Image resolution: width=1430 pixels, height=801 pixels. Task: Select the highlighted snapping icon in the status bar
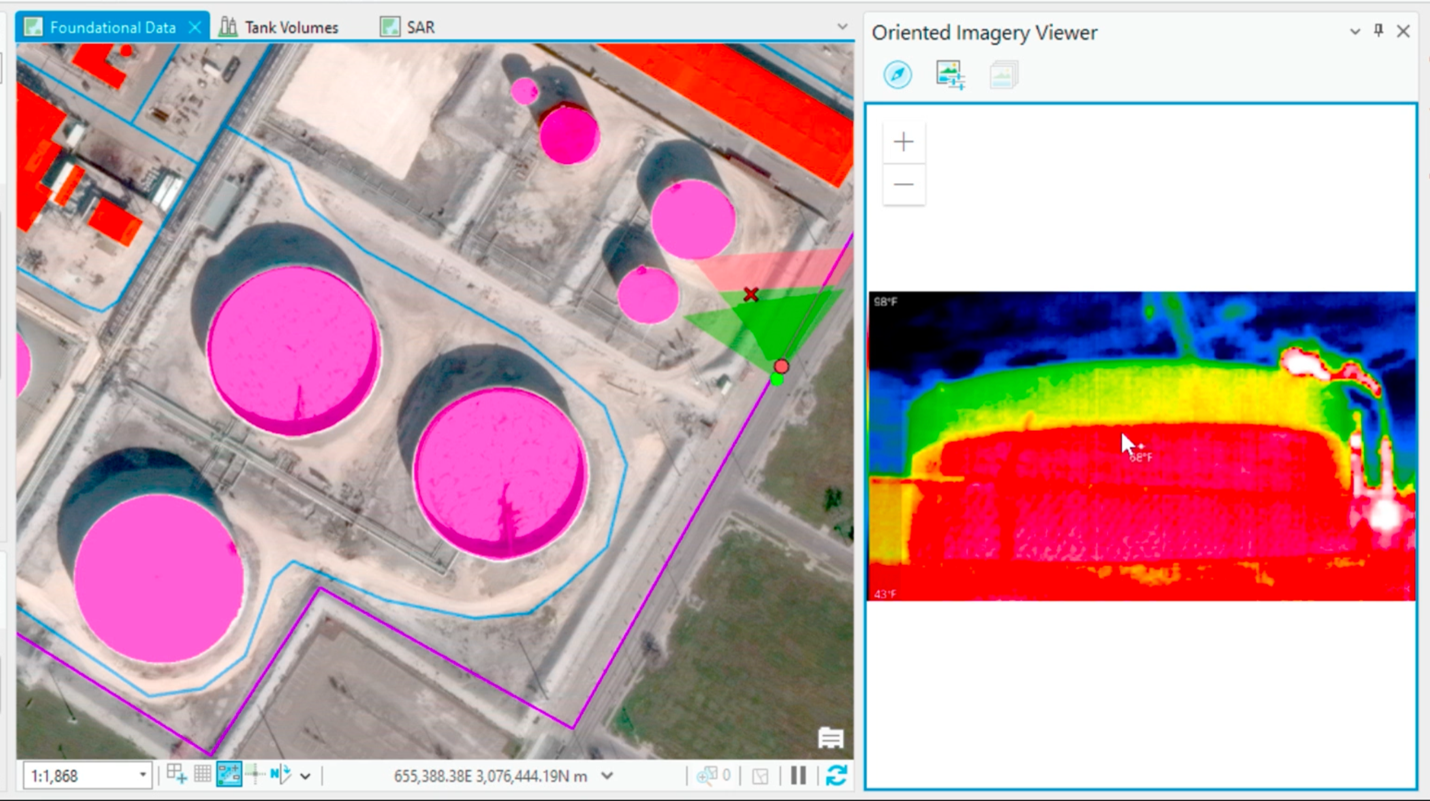[x=228, y=775]
